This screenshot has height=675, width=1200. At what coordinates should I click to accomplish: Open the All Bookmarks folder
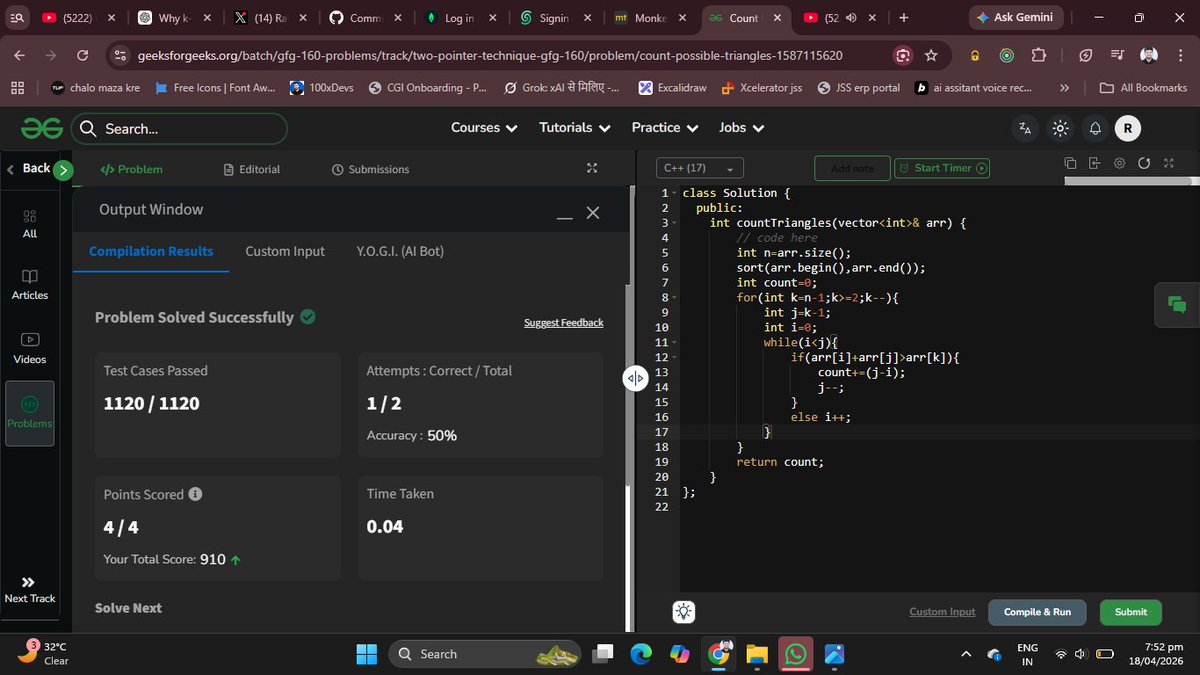[1143, 88]
